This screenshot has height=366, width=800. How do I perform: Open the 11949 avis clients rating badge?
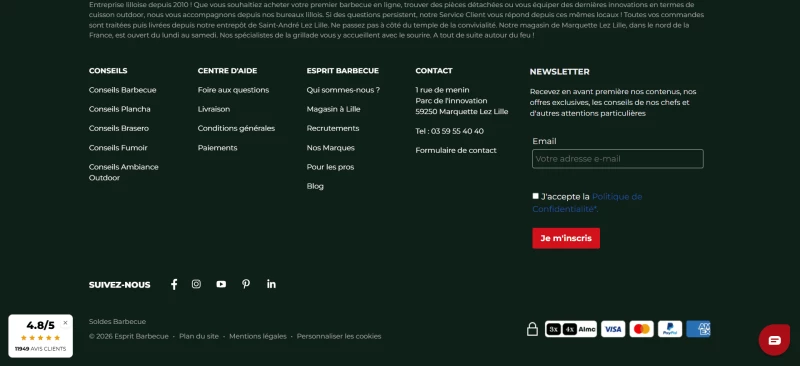40,336
